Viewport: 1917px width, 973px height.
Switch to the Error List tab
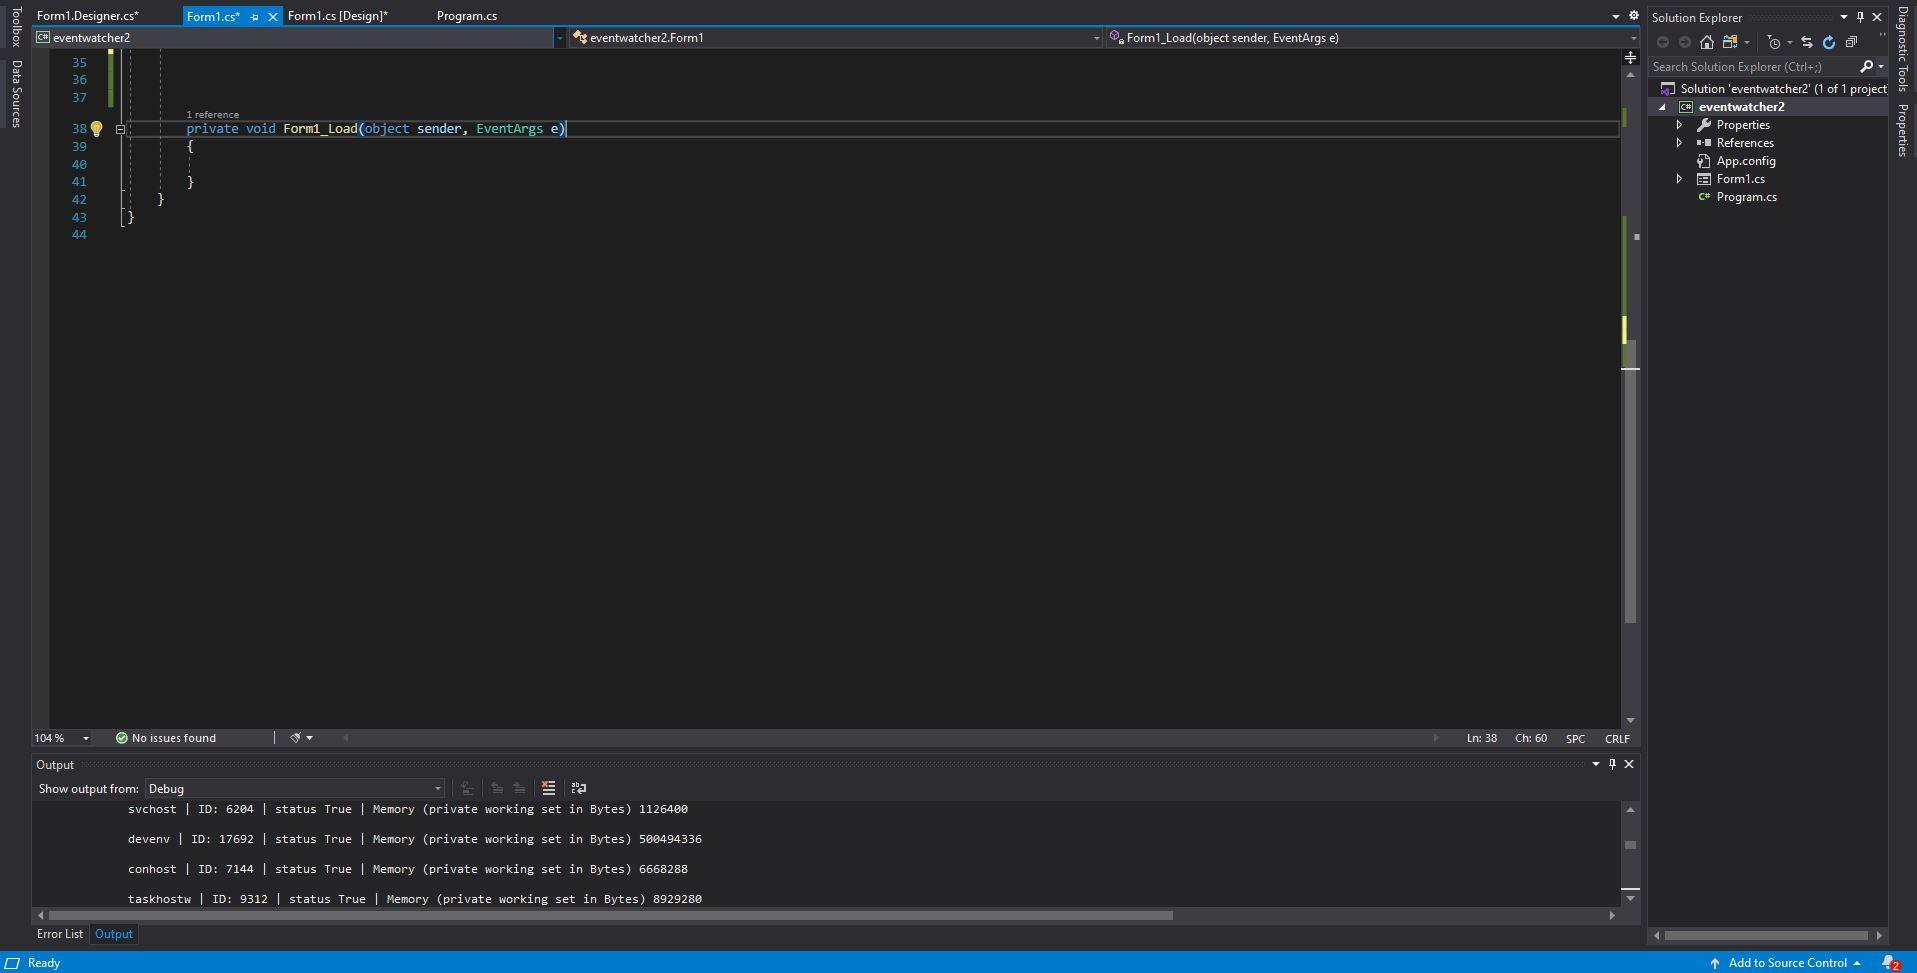(60, 934)
